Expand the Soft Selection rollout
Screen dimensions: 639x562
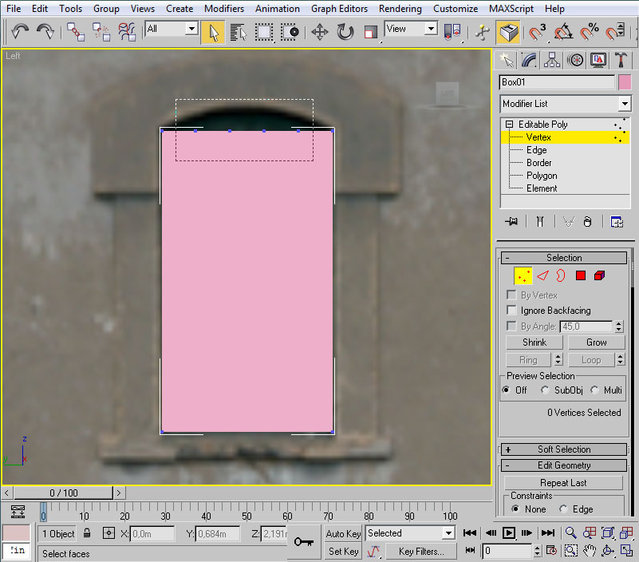click(564, 450)
